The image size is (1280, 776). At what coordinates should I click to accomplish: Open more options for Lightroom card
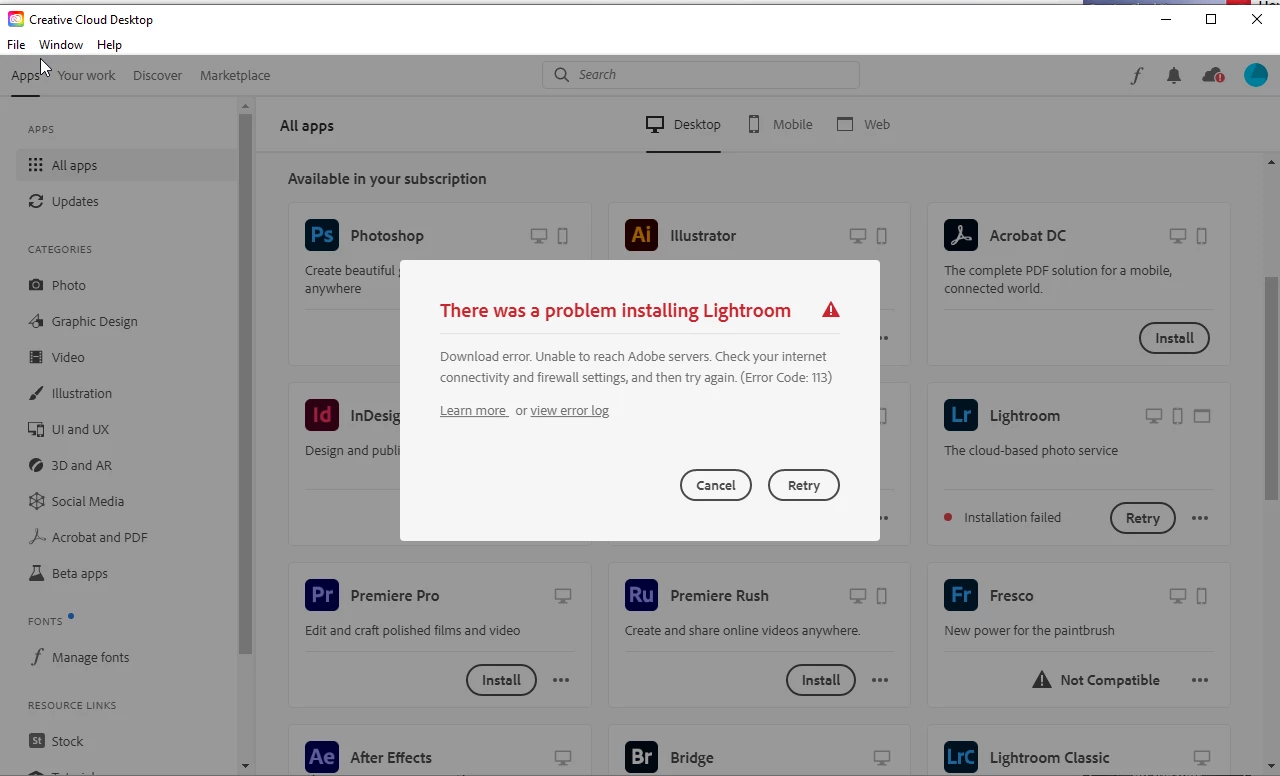1200,518
